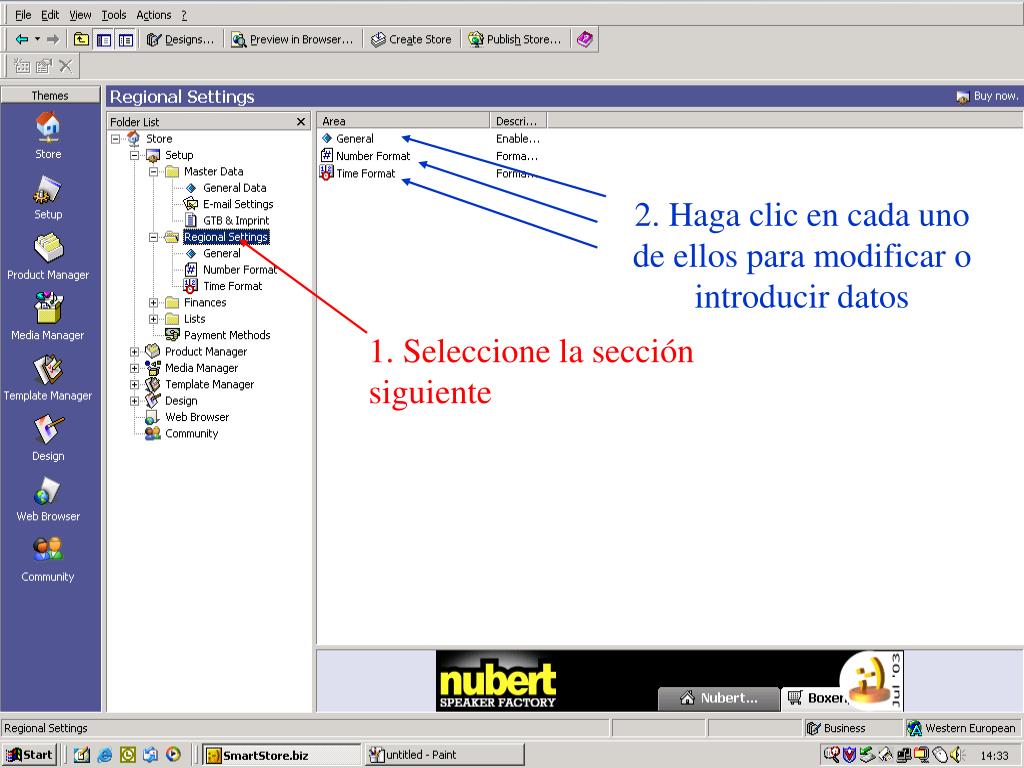Viewport: 1024px width, 768px height.
Task: Expand the Product Manager tree node
Action: click(x=135, y=351)
